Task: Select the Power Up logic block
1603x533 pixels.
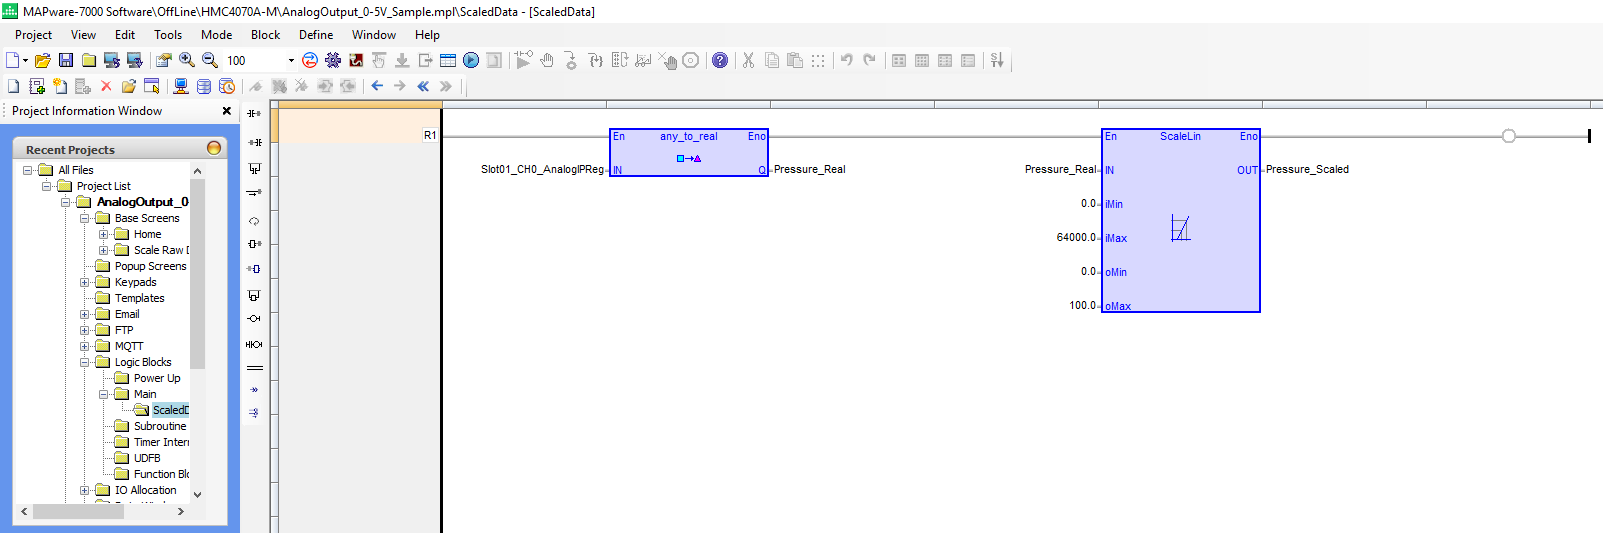Action: tap(157, 378)
